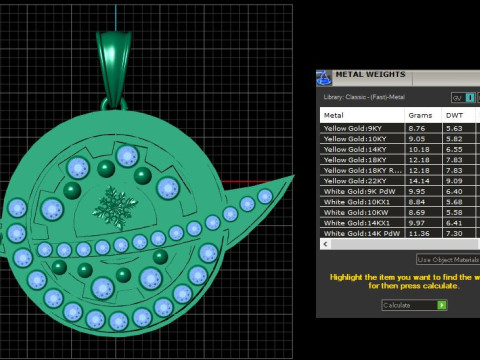Click the 5.82 DWT cell

point(459,139)
